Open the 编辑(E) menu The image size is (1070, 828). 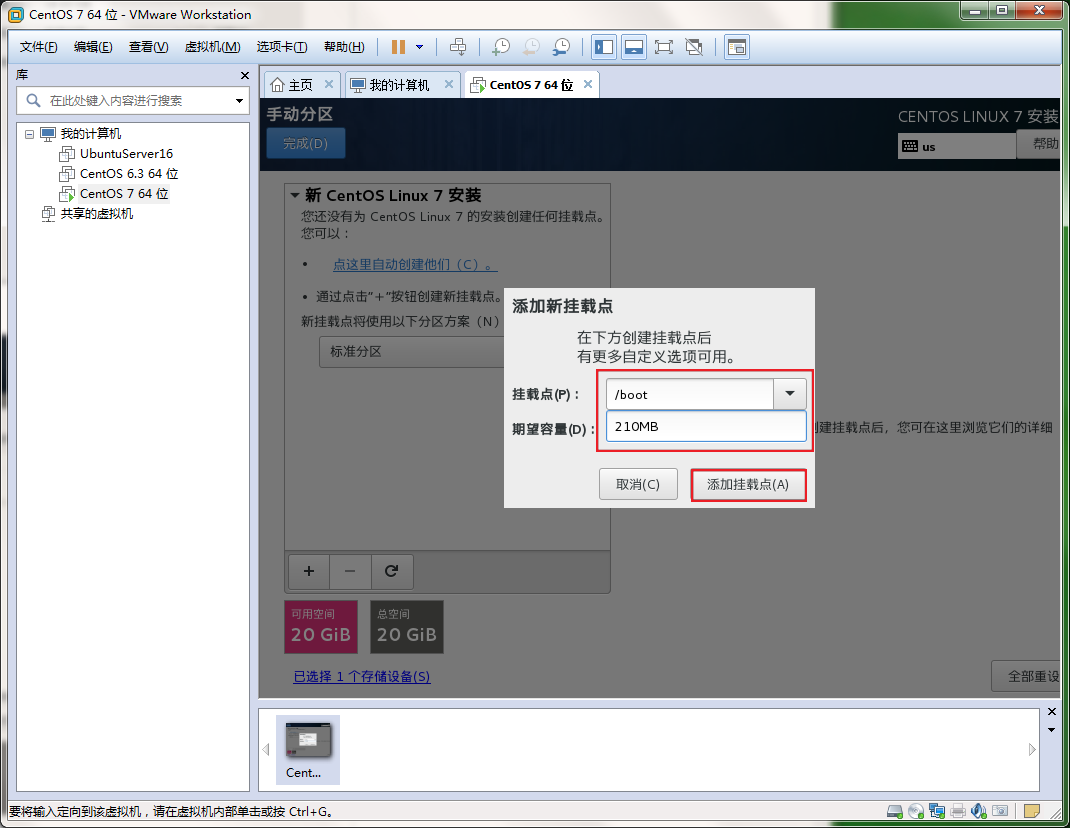click(93, 47)
